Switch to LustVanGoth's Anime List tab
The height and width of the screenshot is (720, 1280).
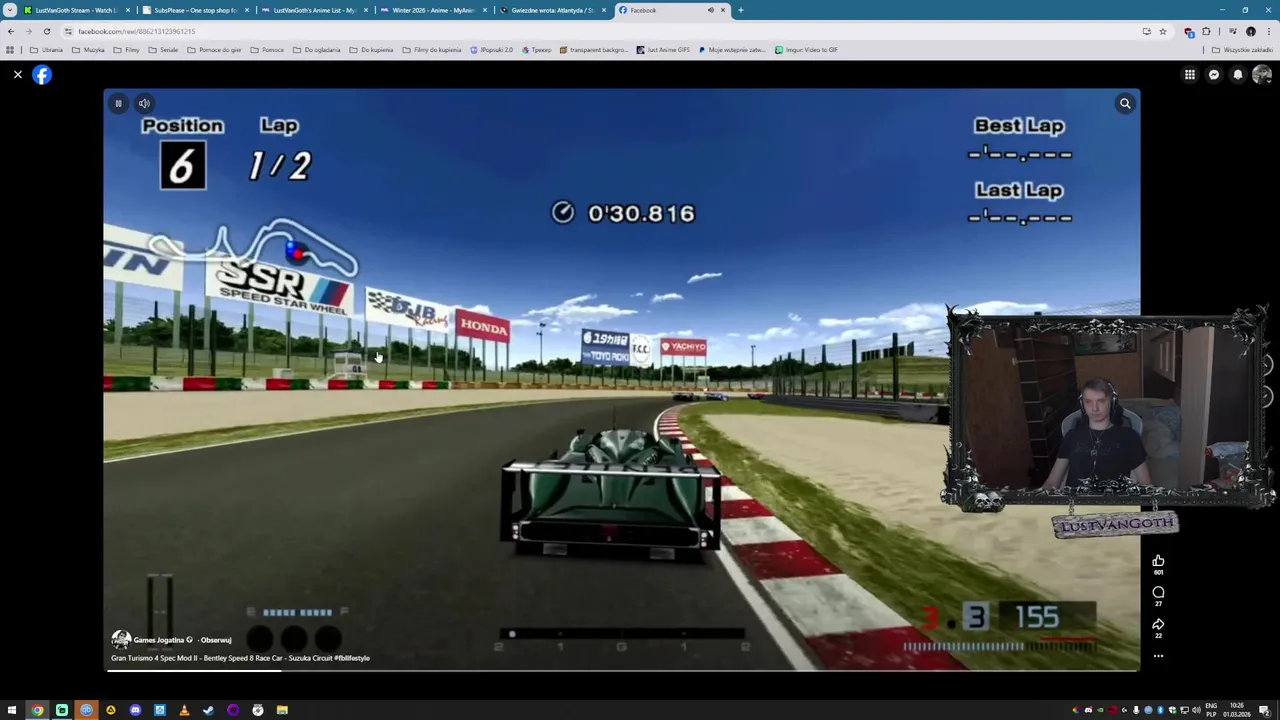314,10
